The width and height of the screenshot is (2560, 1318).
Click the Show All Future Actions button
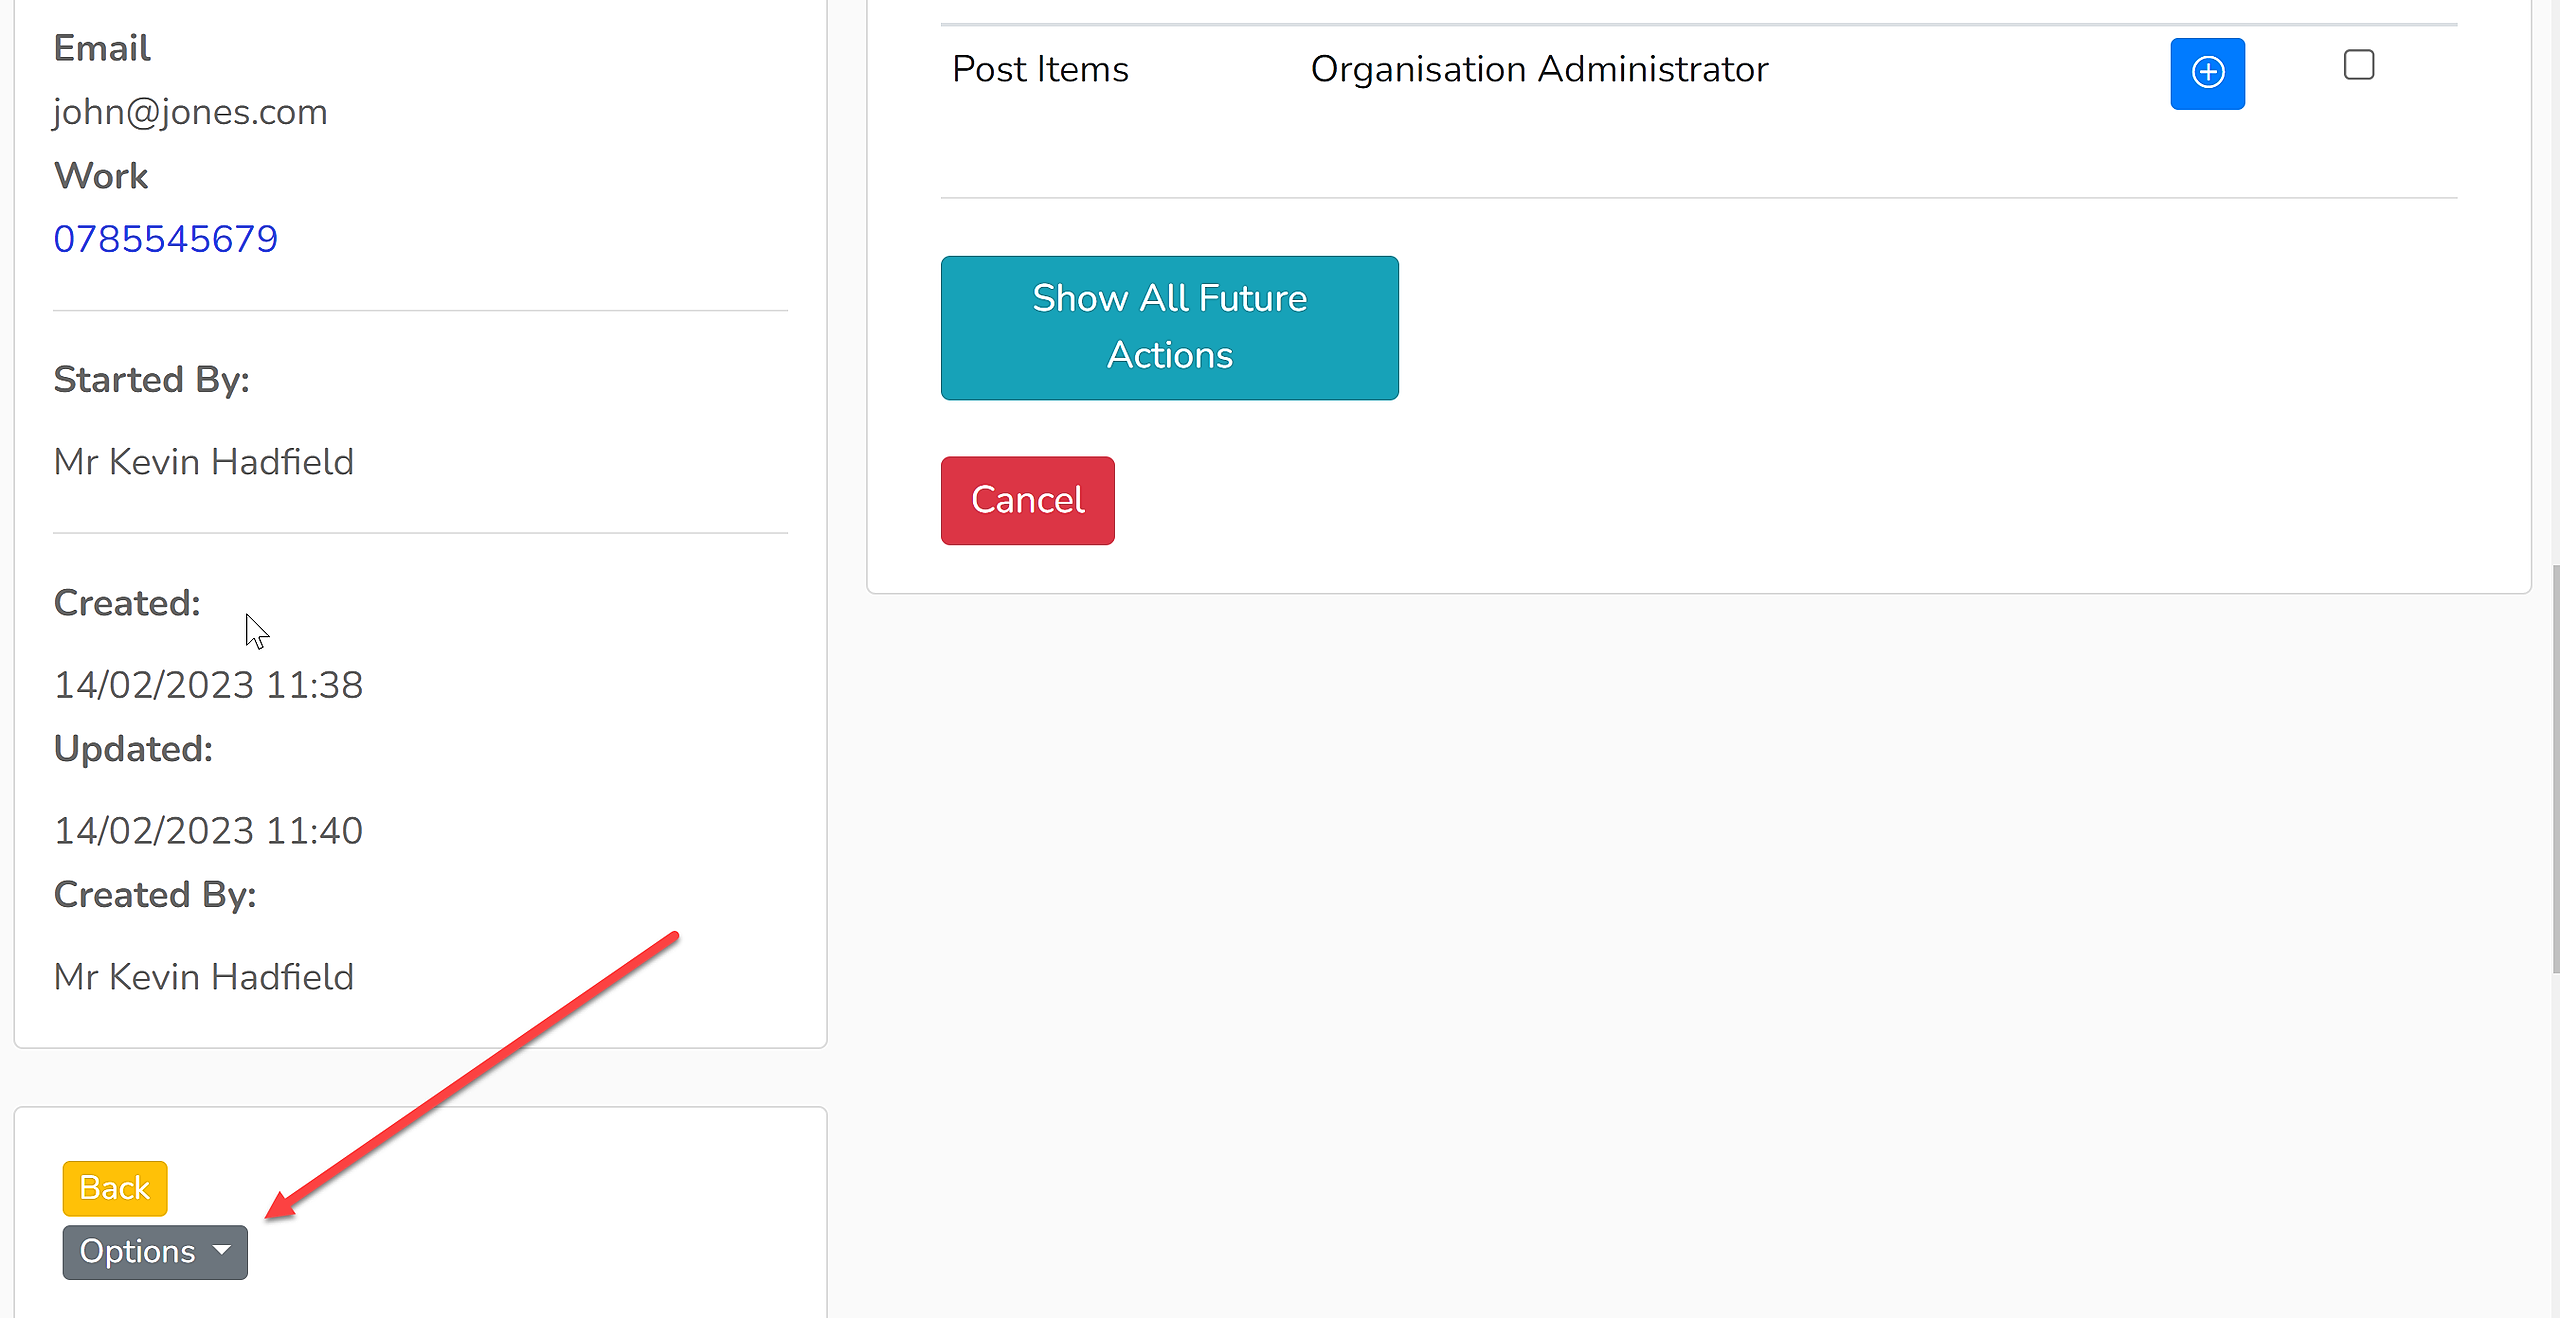point(1169,327)
